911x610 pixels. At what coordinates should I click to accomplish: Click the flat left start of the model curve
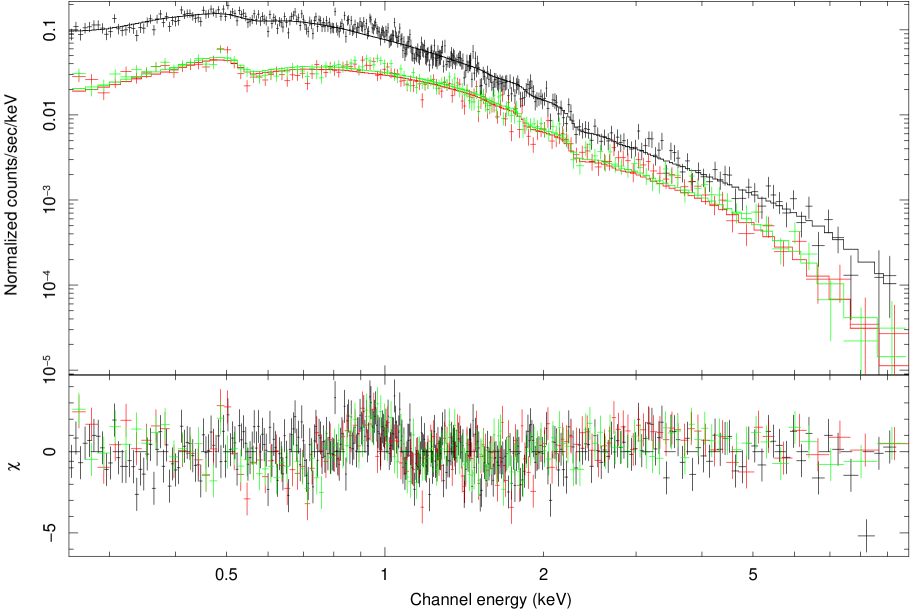pyautogui.click(x=80, y=89)
